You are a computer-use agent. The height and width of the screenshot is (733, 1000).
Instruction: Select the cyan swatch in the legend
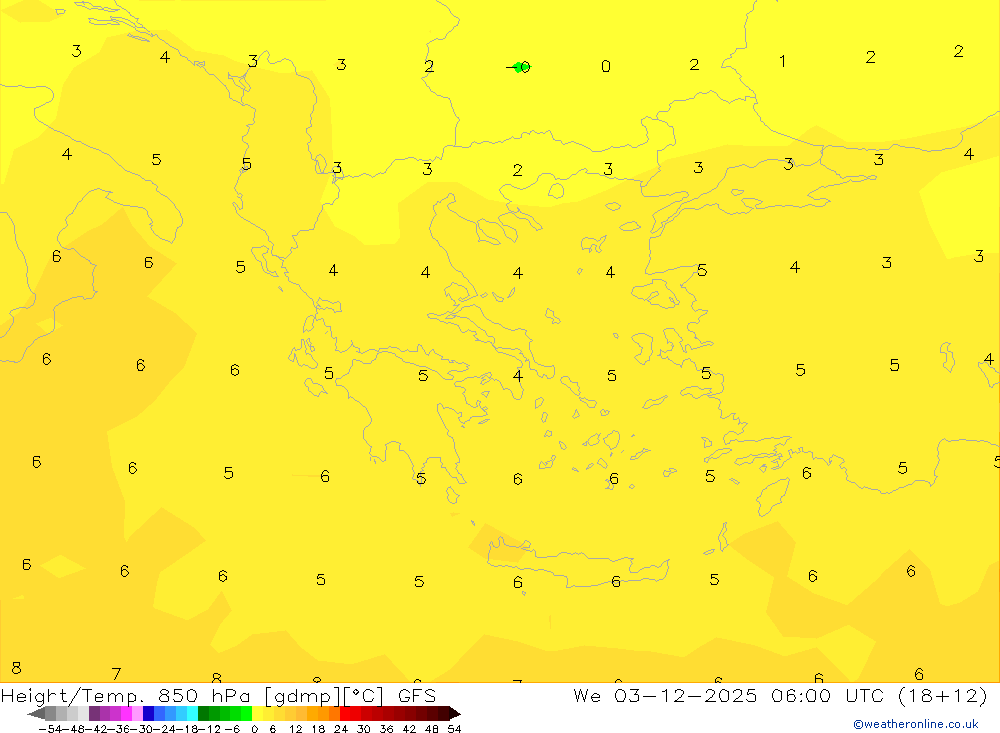click(192, 714)
